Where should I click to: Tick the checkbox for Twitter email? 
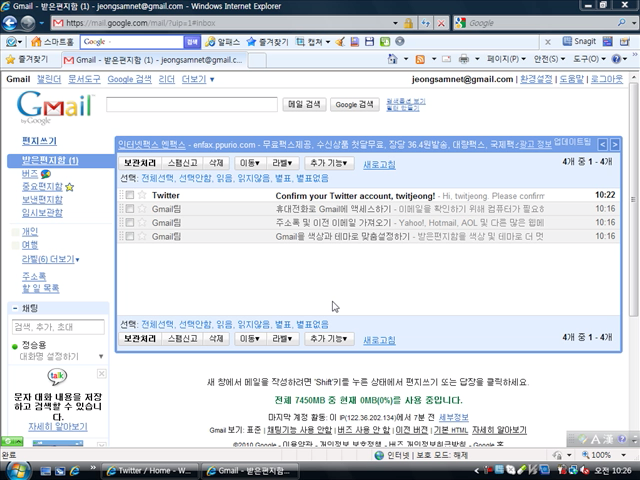130,195
